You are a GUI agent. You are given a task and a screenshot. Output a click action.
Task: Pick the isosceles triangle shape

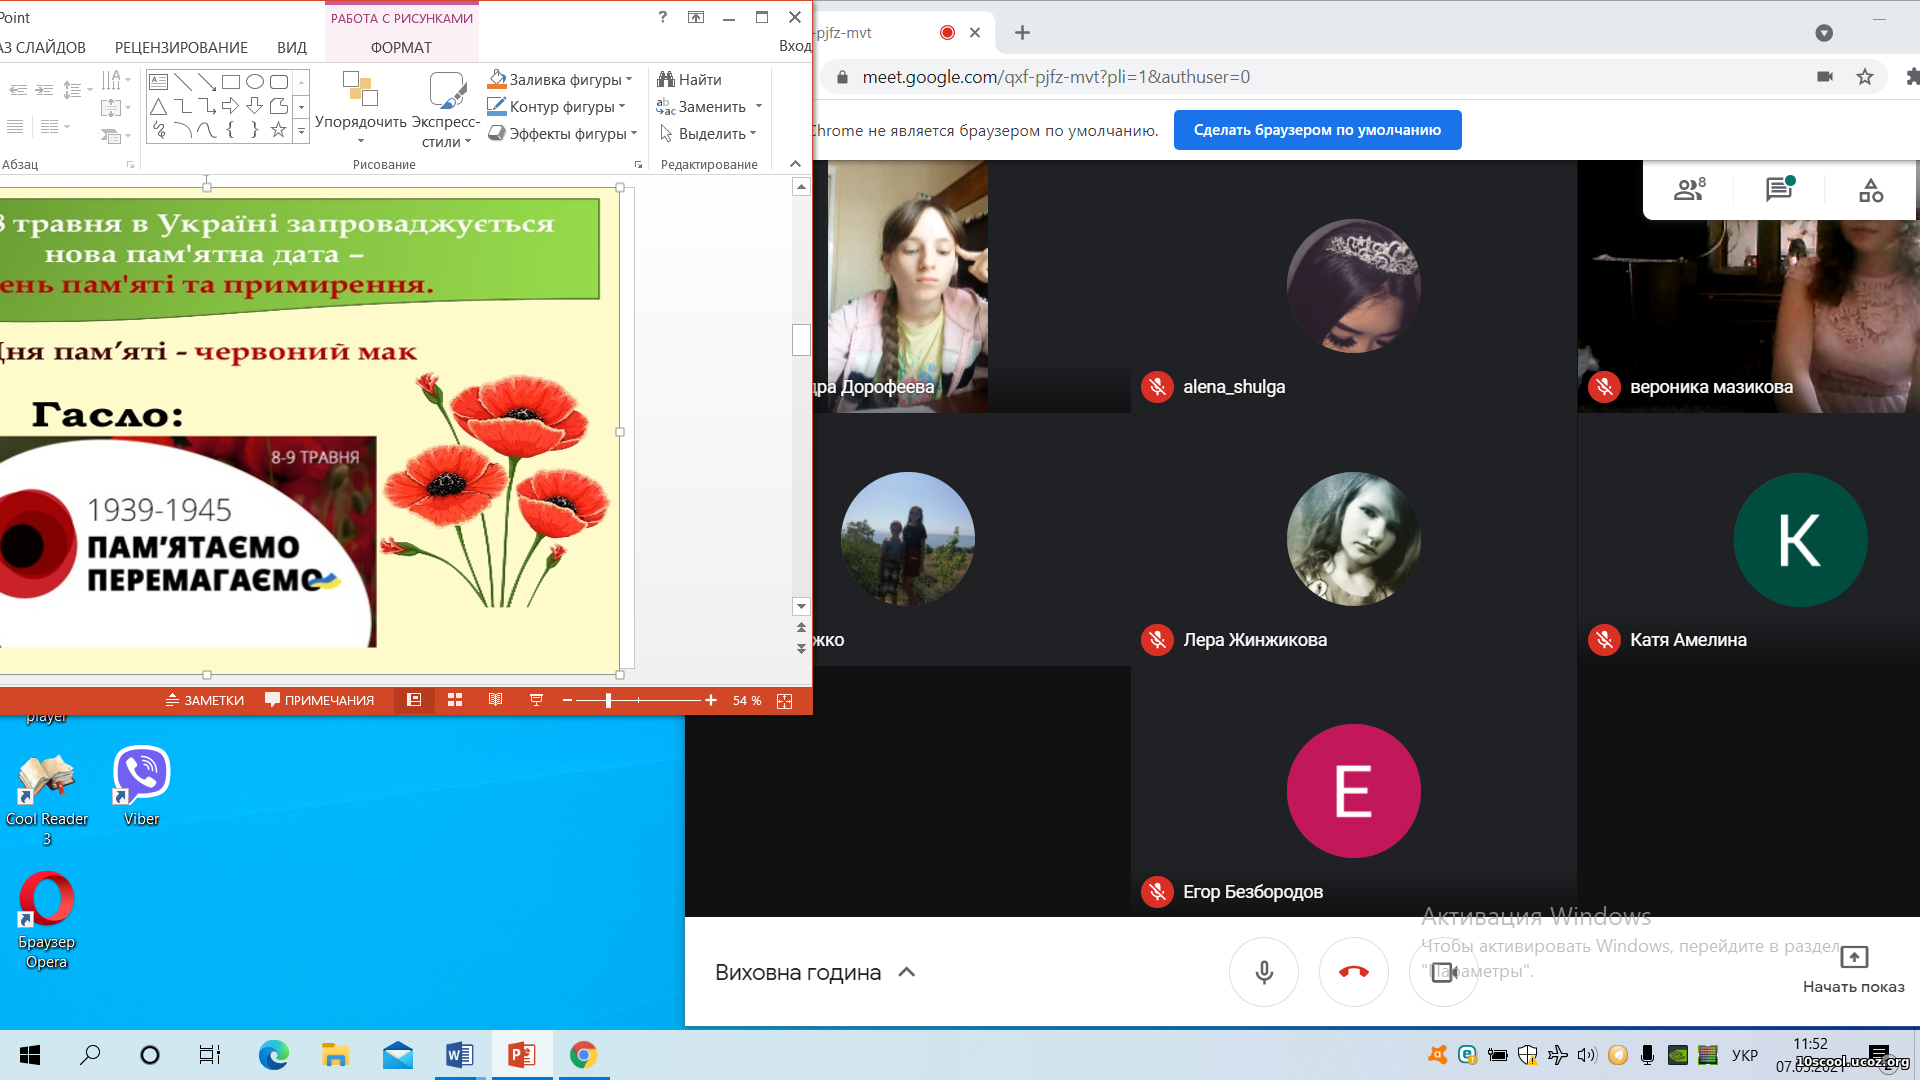click(x=158, y=106)
